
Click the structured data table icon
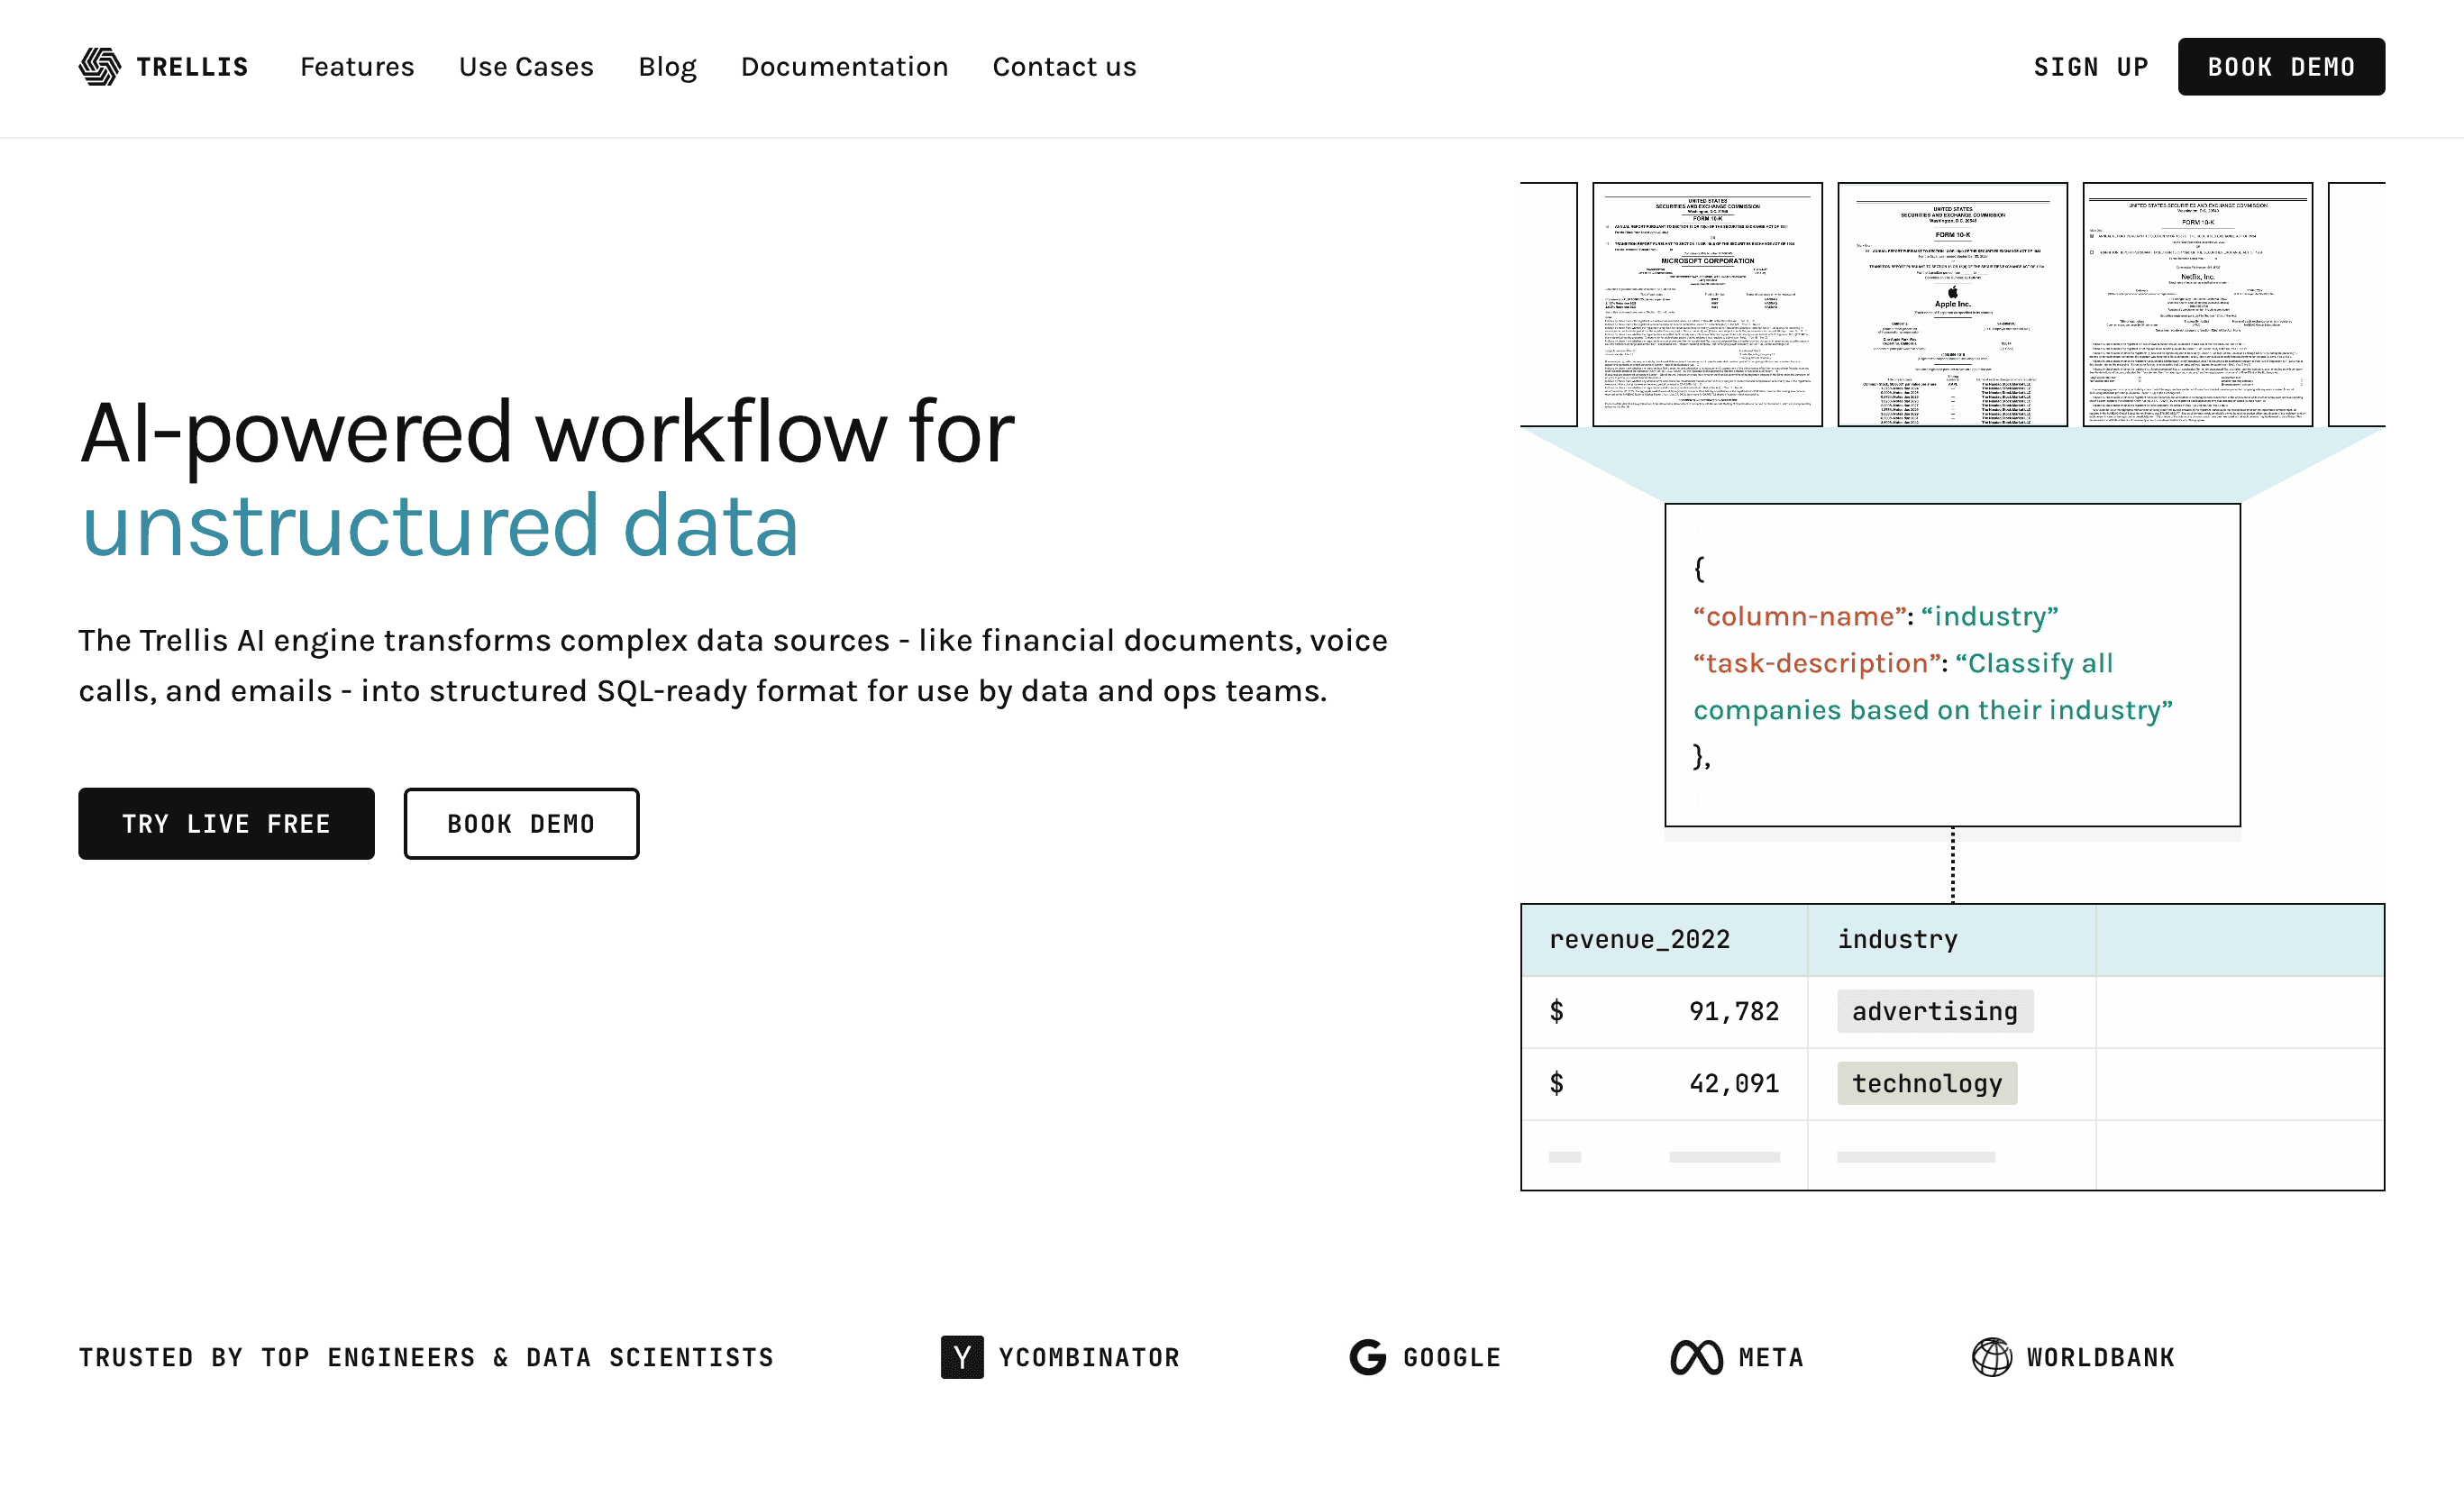[1956, 1045]
